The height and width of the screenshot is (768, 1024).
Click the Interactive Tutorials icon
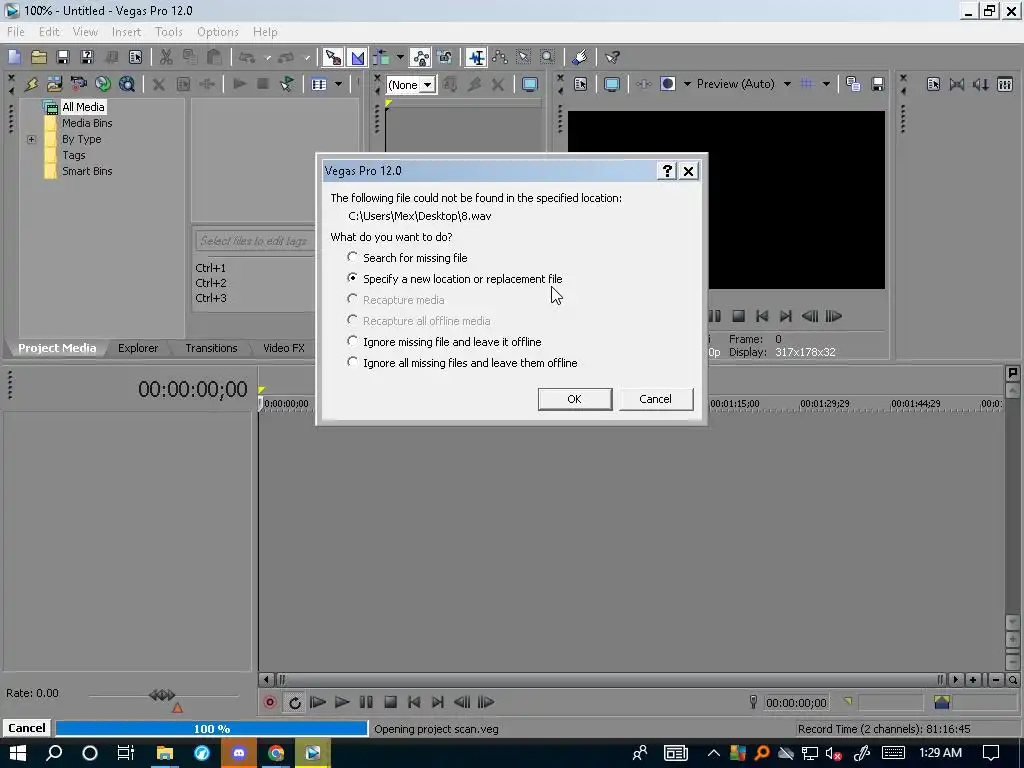[x=579, y=57]
